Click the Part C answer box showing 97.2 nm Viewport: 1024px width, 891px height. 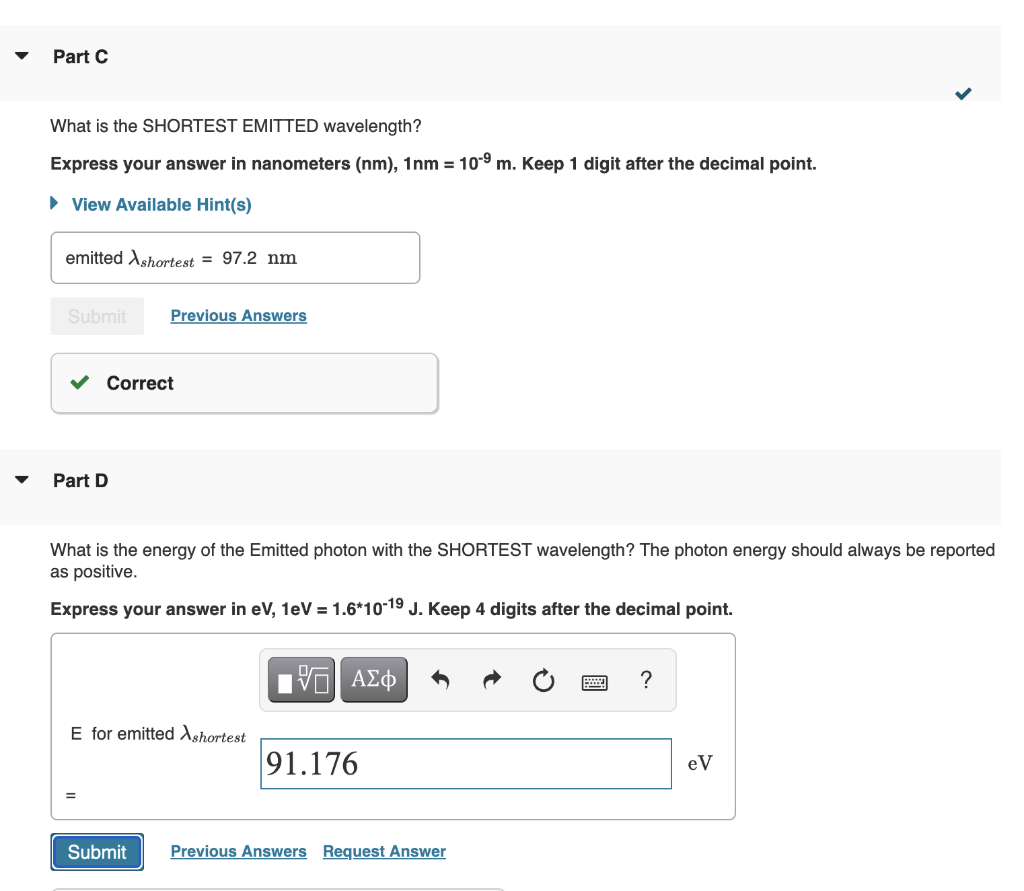pyautogui.click(x=235, y=258)
